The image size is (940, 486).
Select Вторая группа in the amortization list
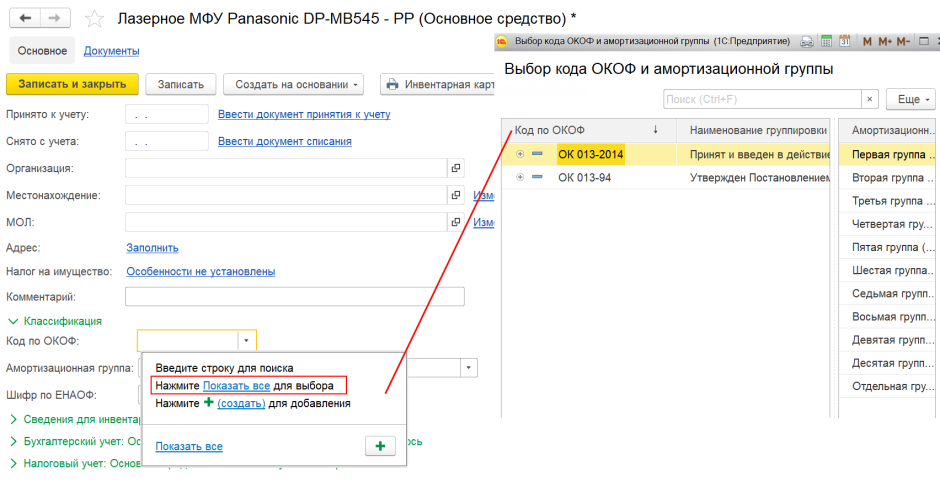click(x=888, y=177)
